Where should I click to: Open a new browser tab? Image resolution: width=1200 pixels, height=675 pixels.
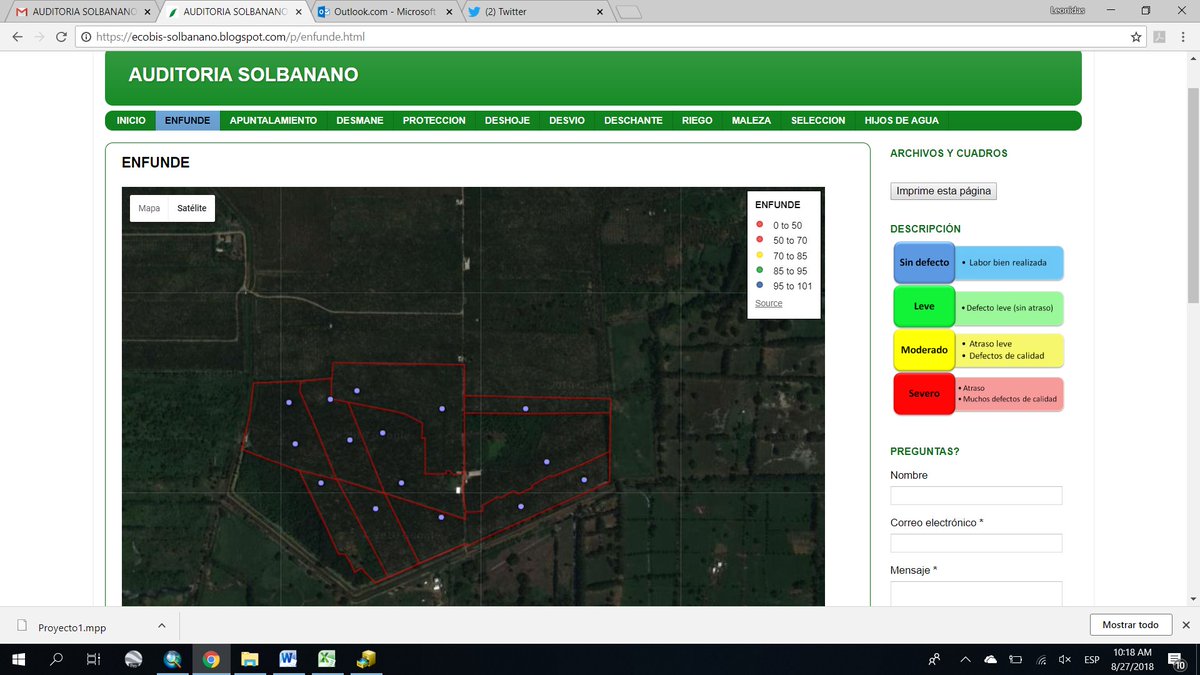coord(629,12)
